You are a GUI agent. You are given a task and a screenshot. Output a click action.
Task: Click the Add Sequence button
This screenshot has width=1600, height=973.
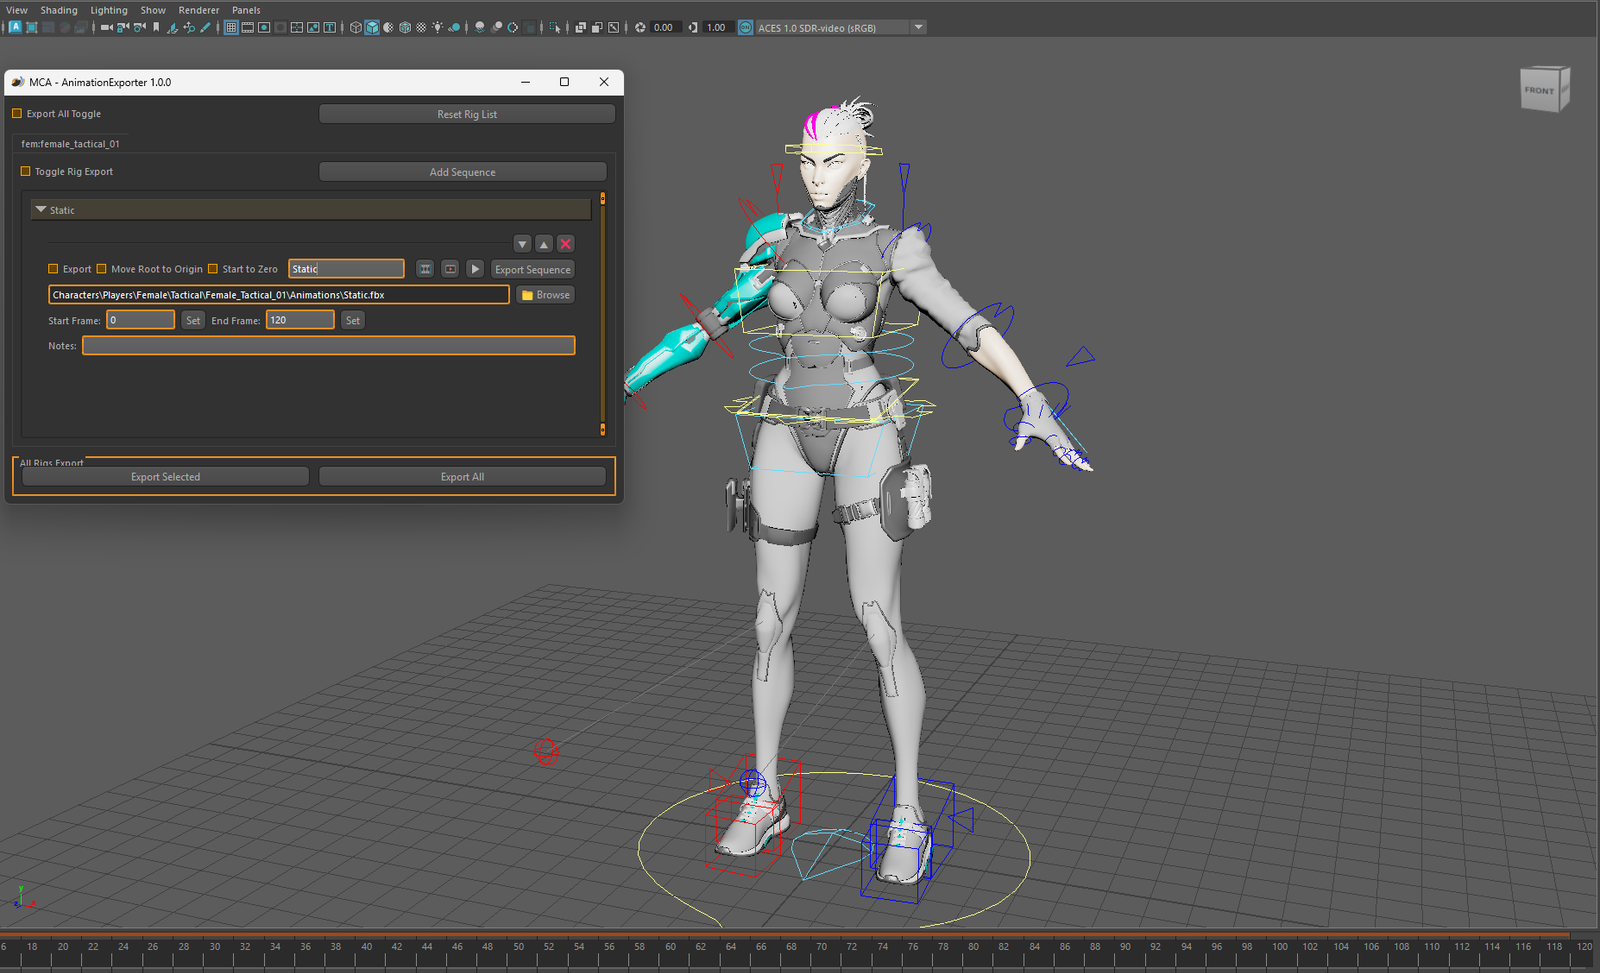click(463, 172)
